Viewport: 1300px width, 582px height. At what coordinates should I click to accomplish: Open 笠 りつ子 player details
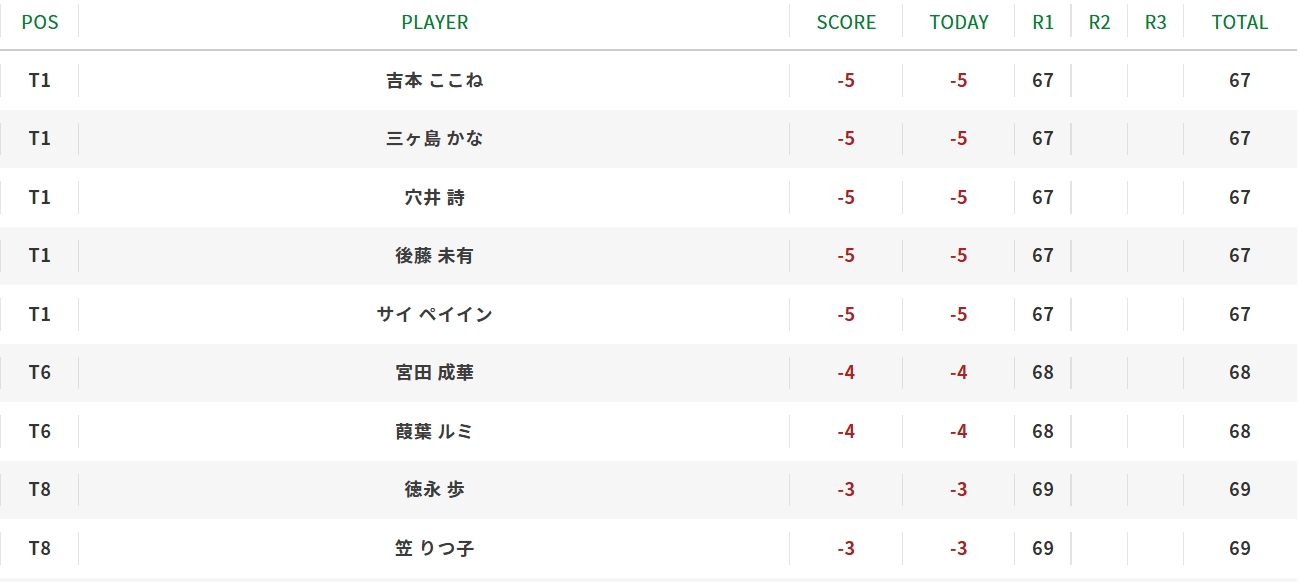[x=434, y=548]
